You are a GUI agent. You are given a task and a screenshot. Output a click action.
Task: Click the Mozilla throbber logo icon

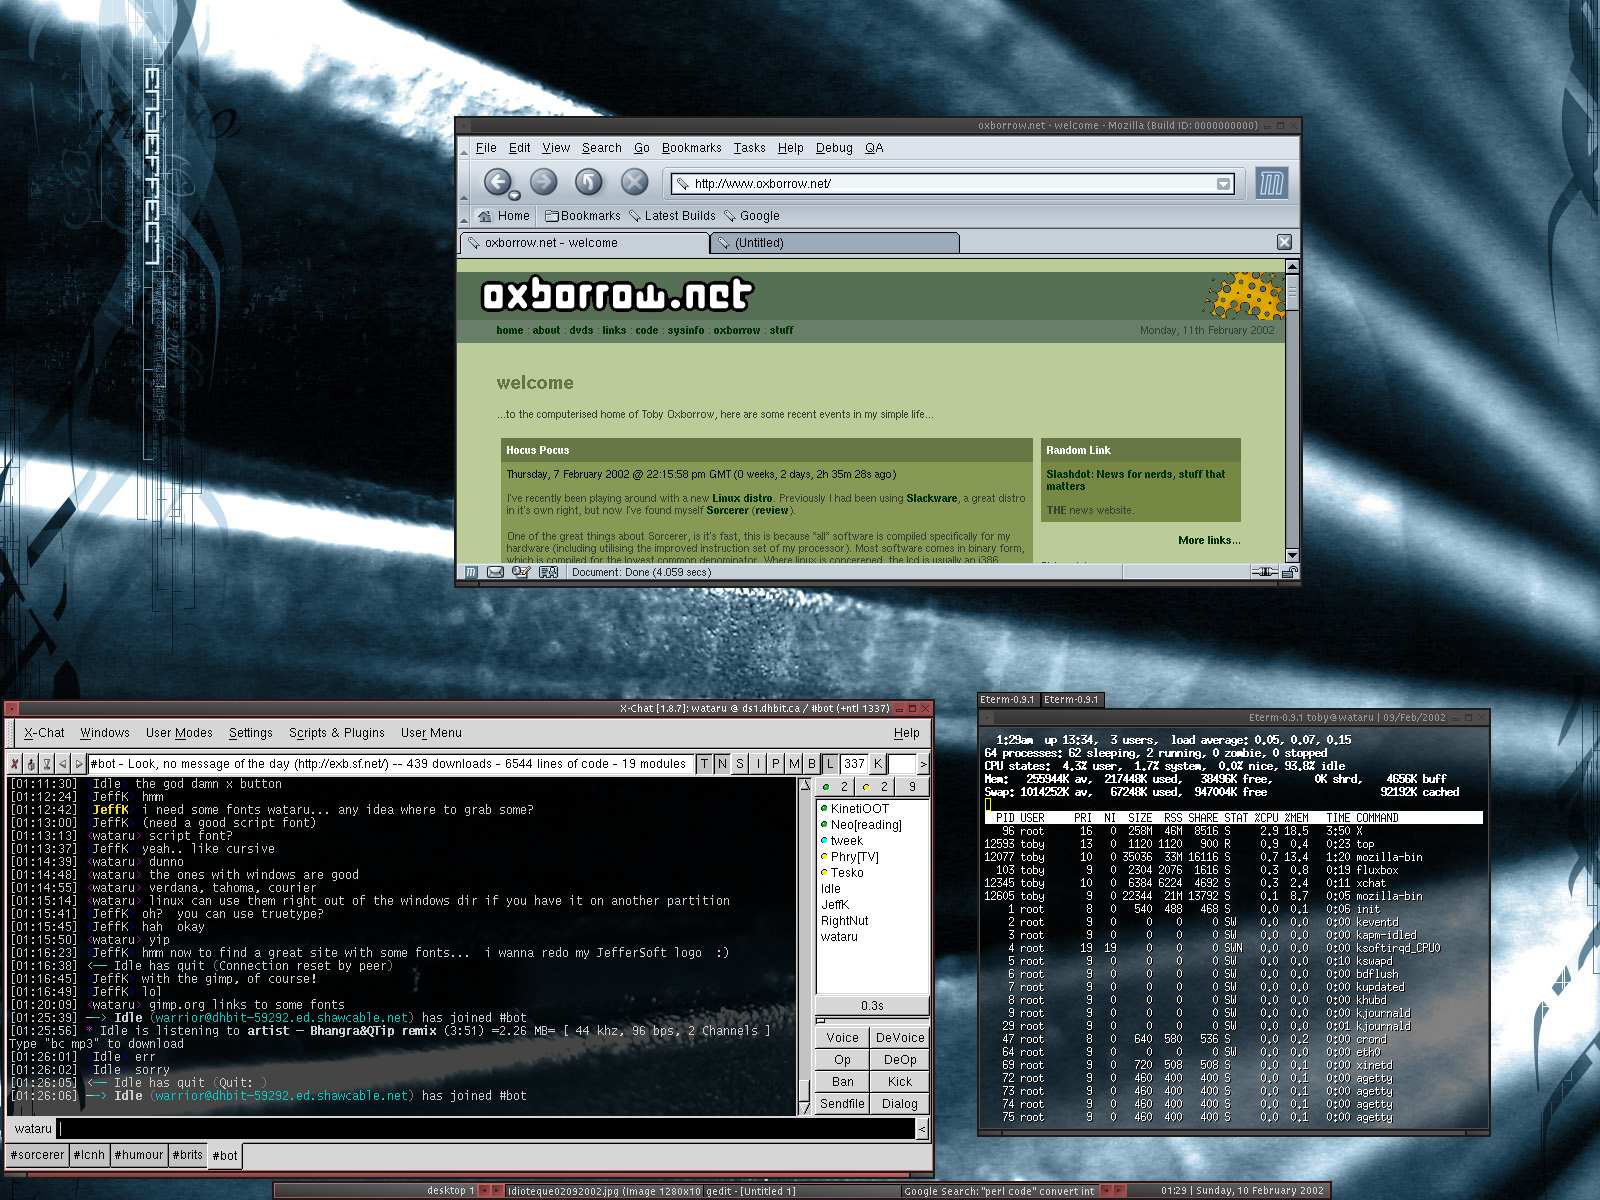pos(1271,183)
